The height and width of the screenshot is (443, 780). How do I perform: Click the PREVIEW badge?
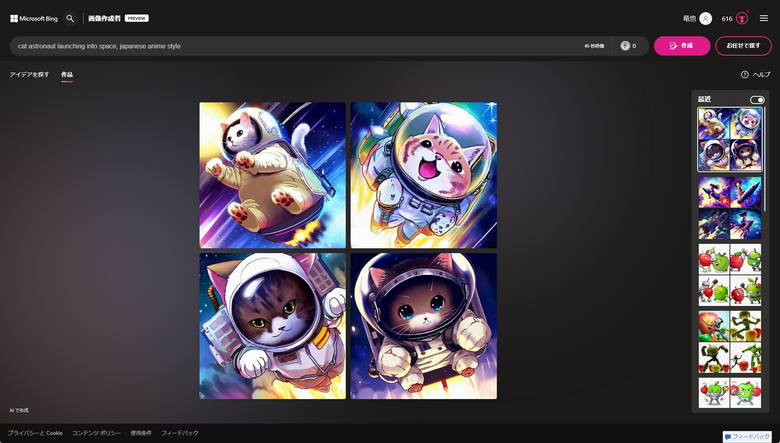pyautogui.click(x=136, y=18)
